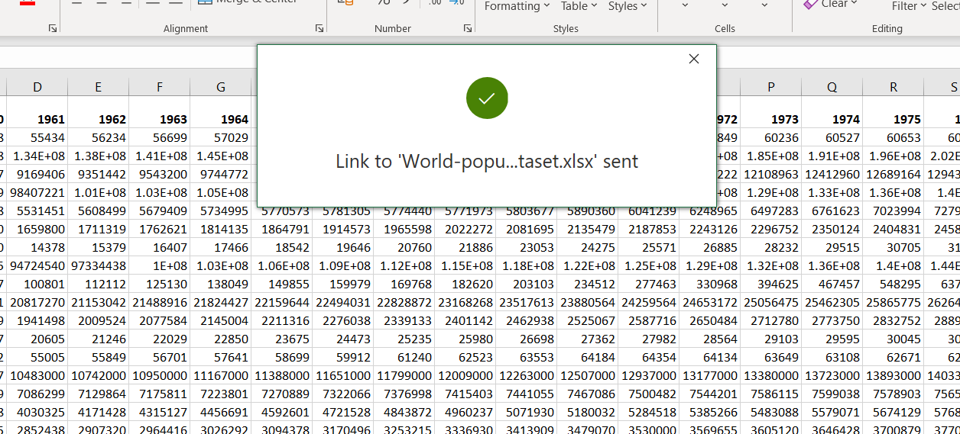Viewport: 960px width, 434px height.
Task: Select the cell containing 12689164
Action: point(894,174)
